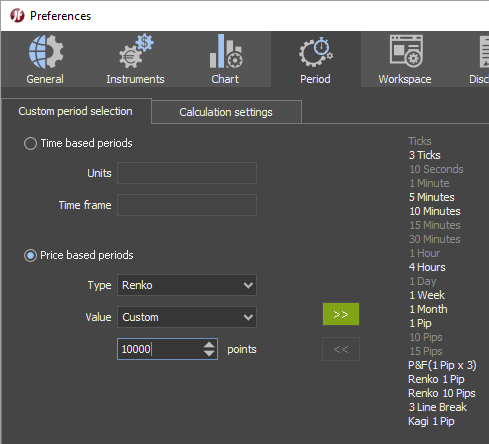Select Kagi 1 Pip list entry

click(x=431, y=421)
